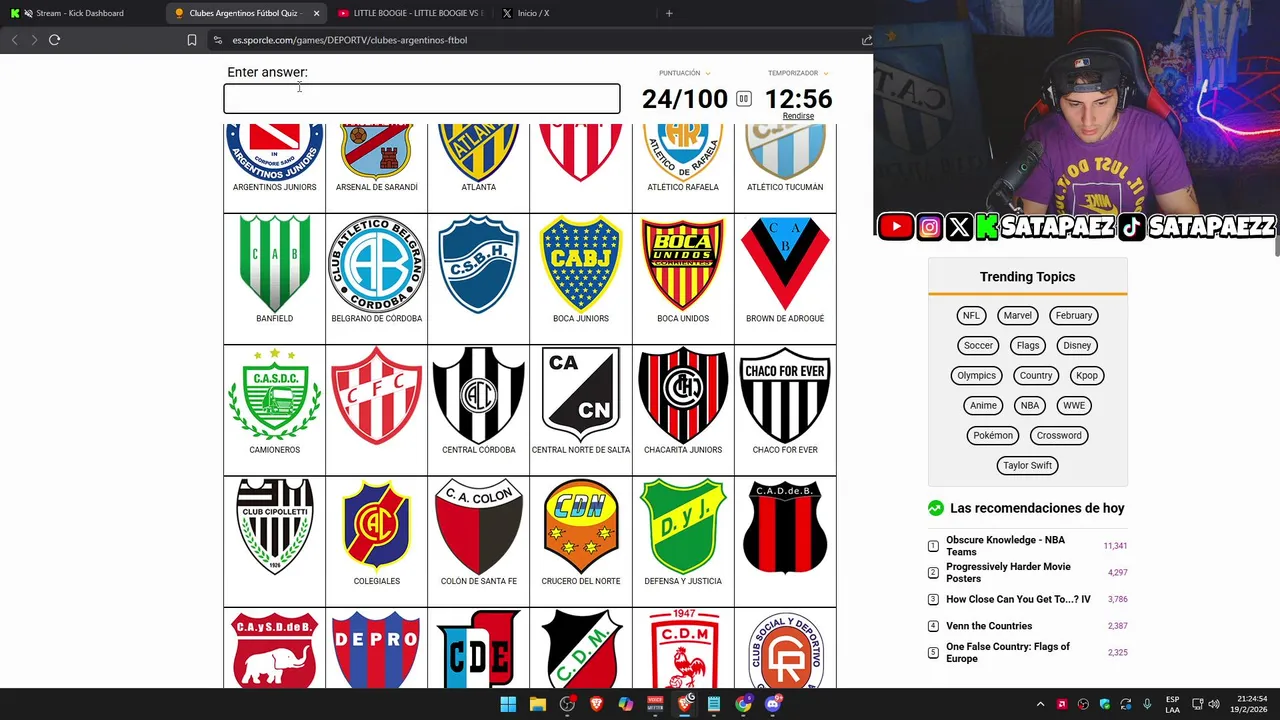Click the Boca Unidos crest

click(x=683, y=264)
